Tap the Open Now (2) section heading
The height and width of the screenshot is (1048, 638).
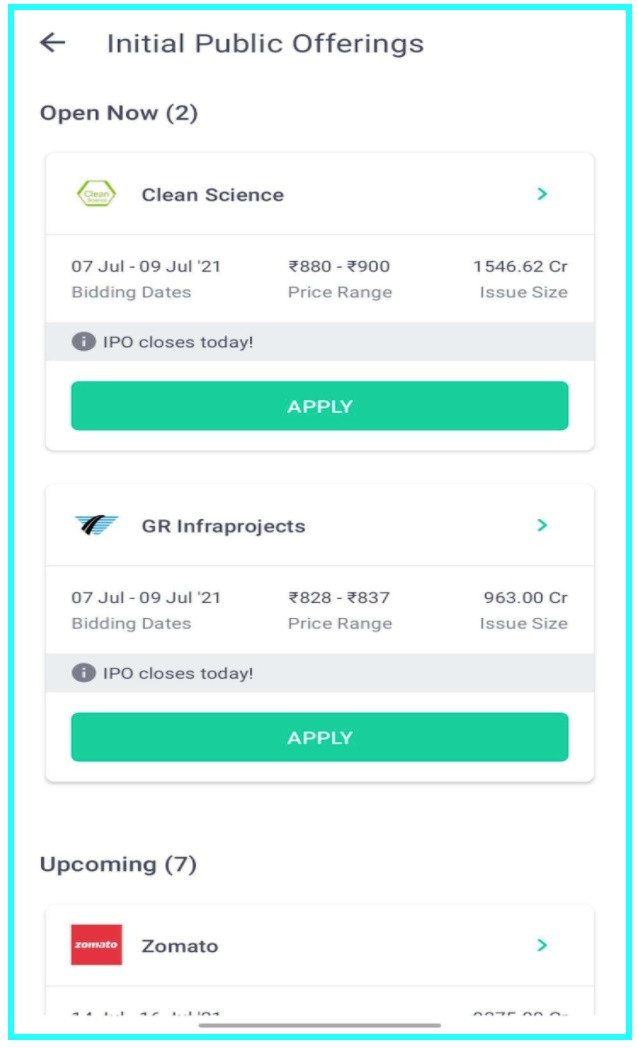point(119,113)
